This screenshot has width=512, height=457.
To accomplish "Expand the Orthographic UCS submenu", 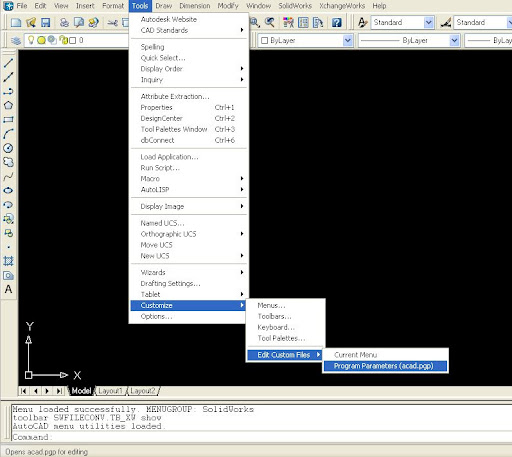I will click(x=189, y=234).
